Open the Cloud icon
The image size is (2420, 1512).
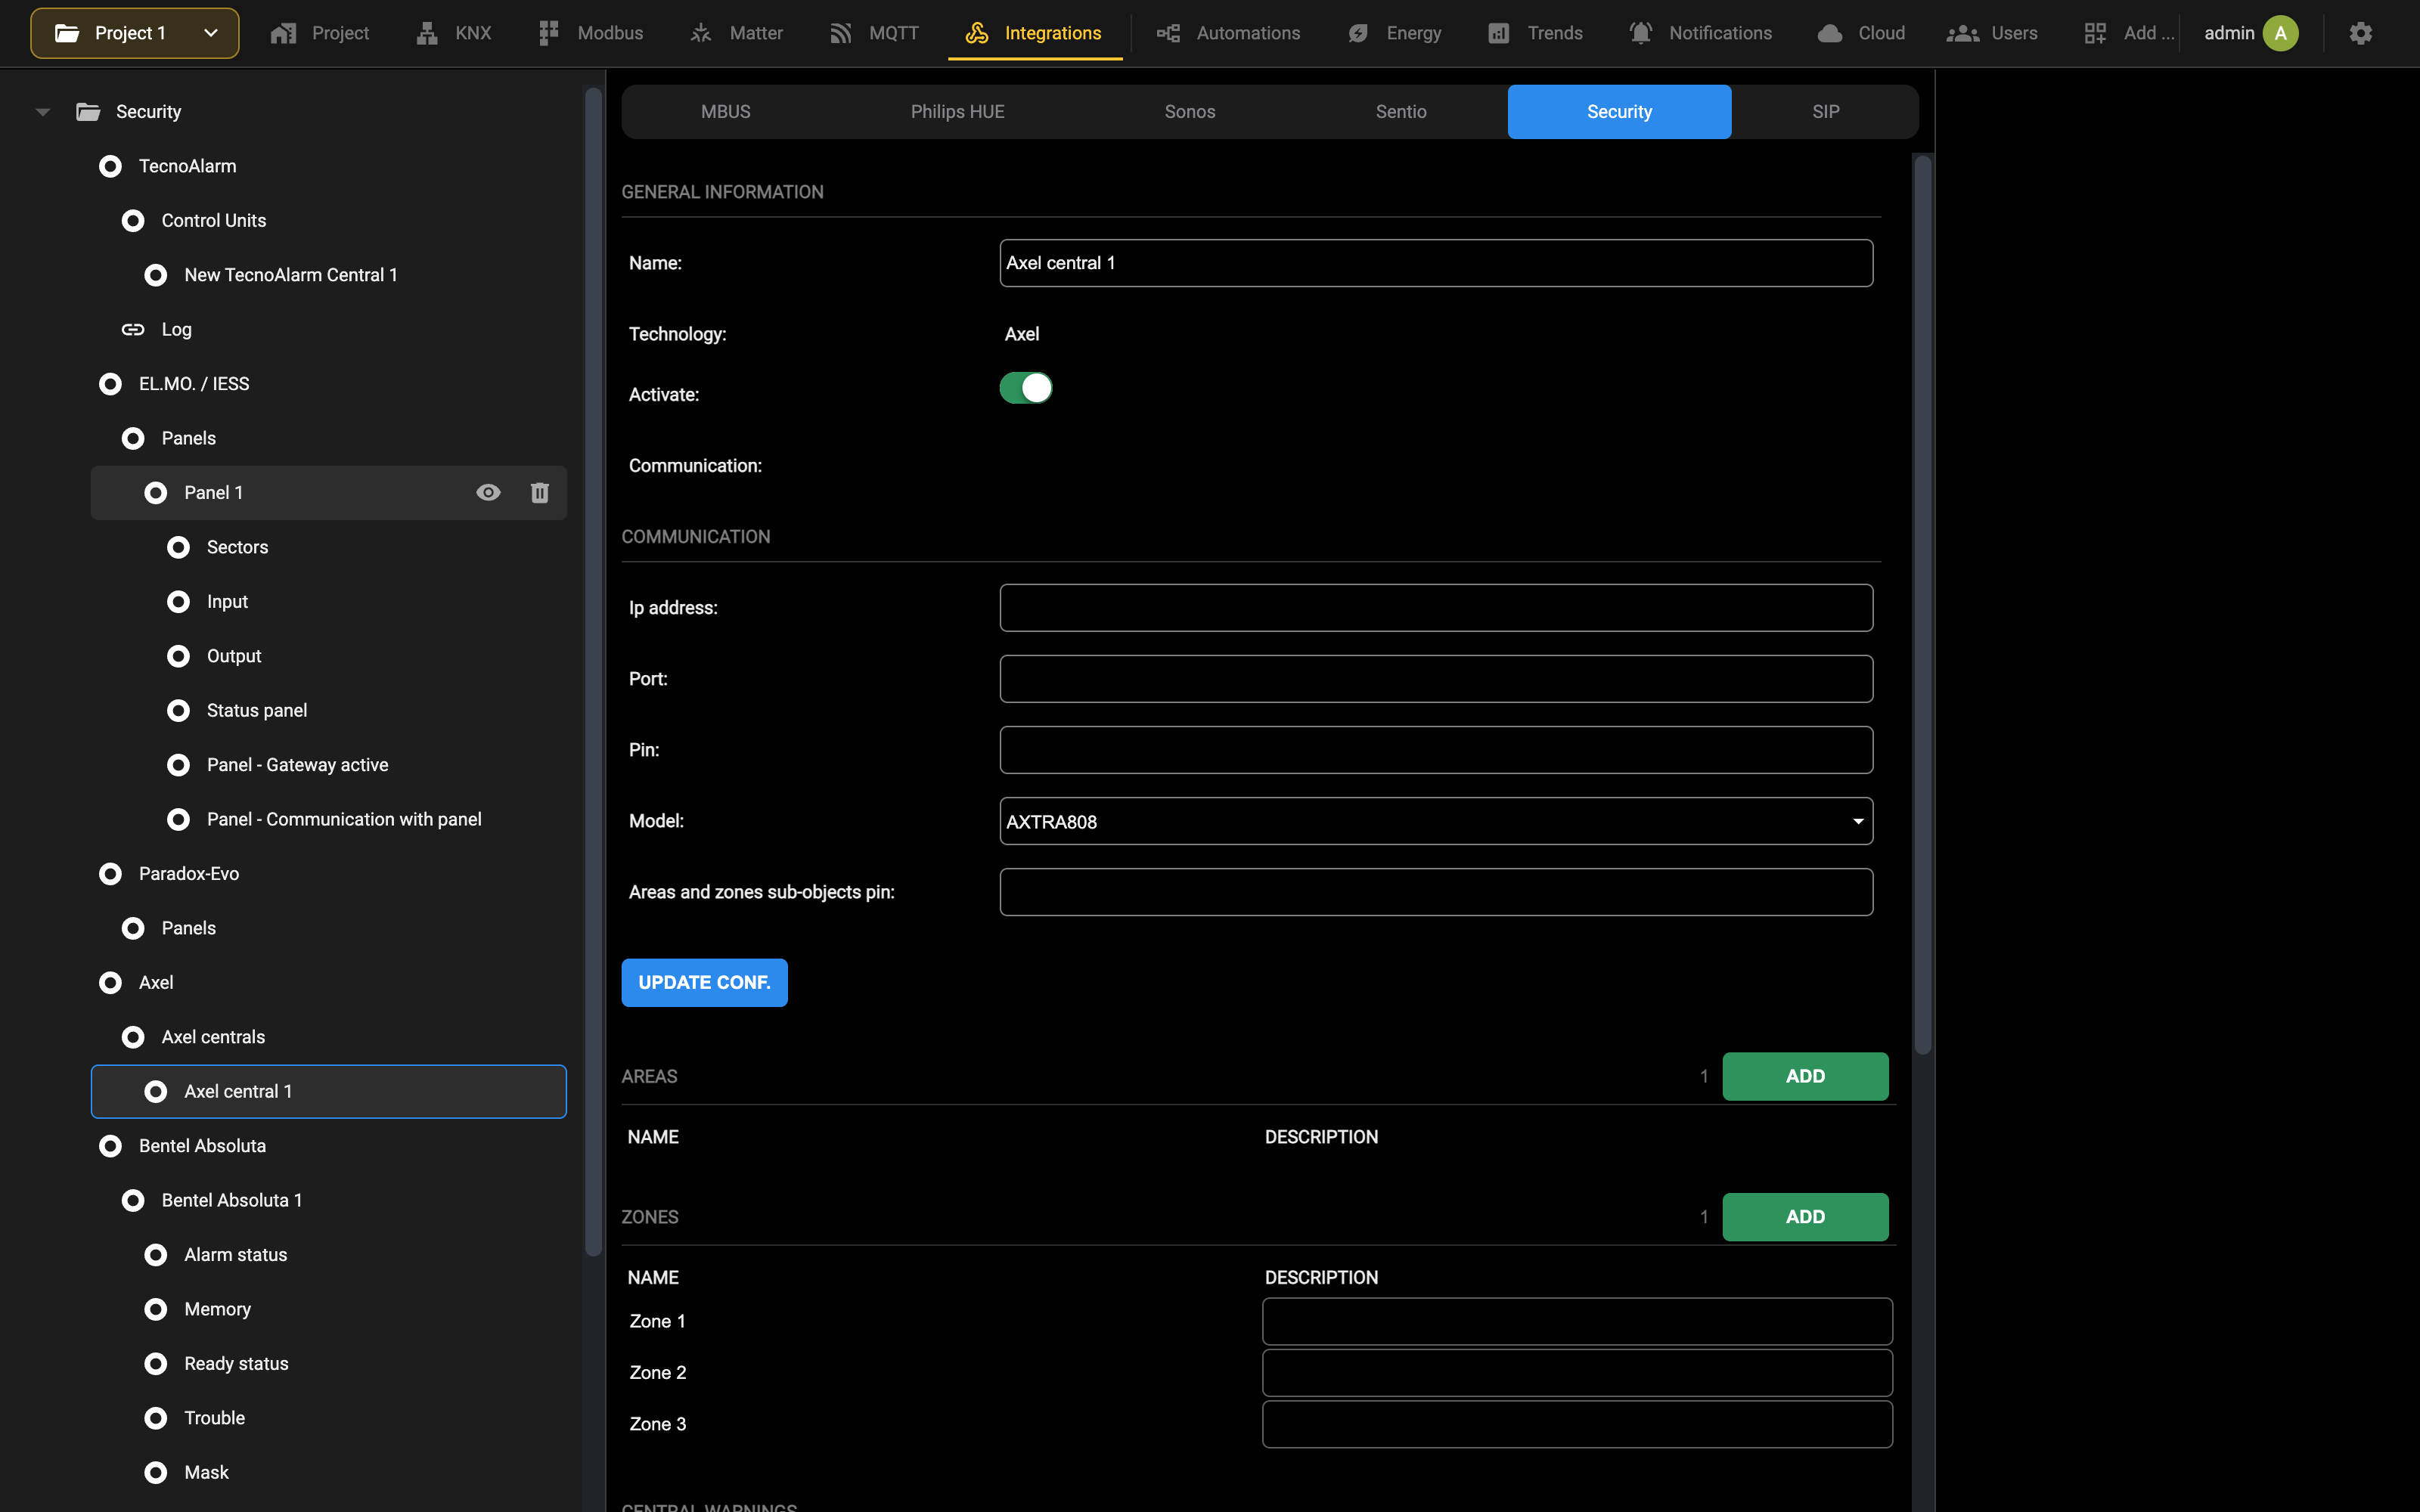(x=1830, y=33)
